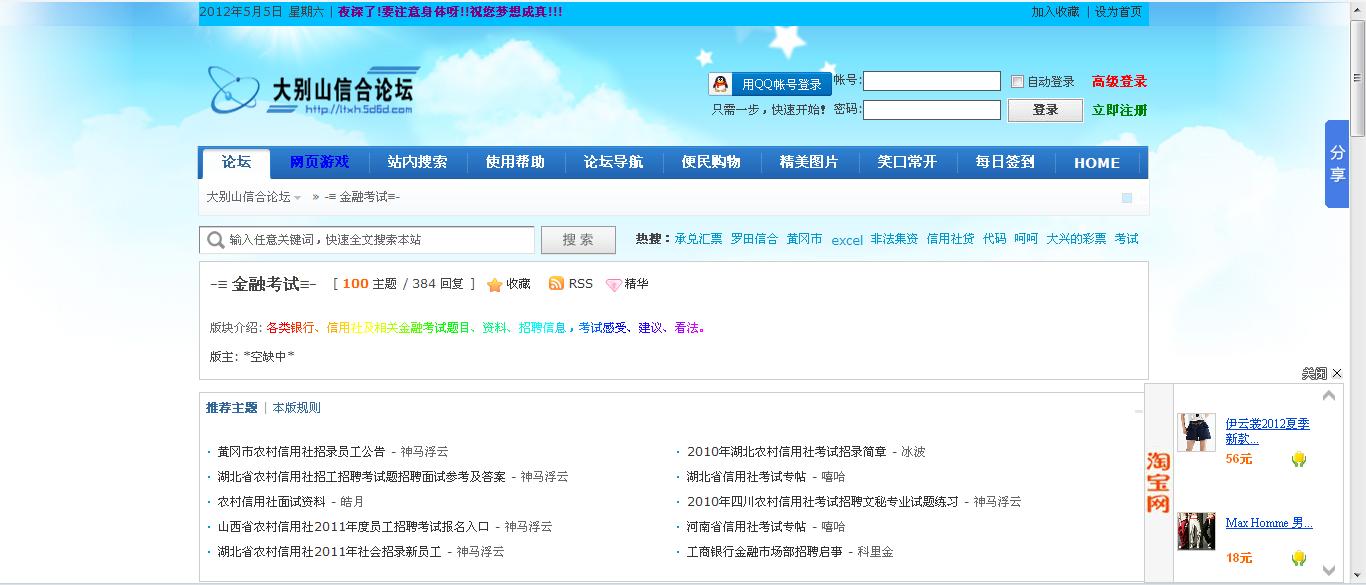This screenshot has height=585, width=1366.
Task: Select the 推荐主题 tab
Action: click(x=232, y=408)
